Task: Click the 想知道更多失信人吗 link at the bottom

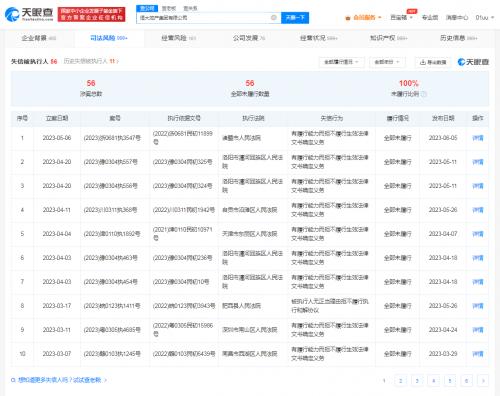Action: [x=59, y=380]
